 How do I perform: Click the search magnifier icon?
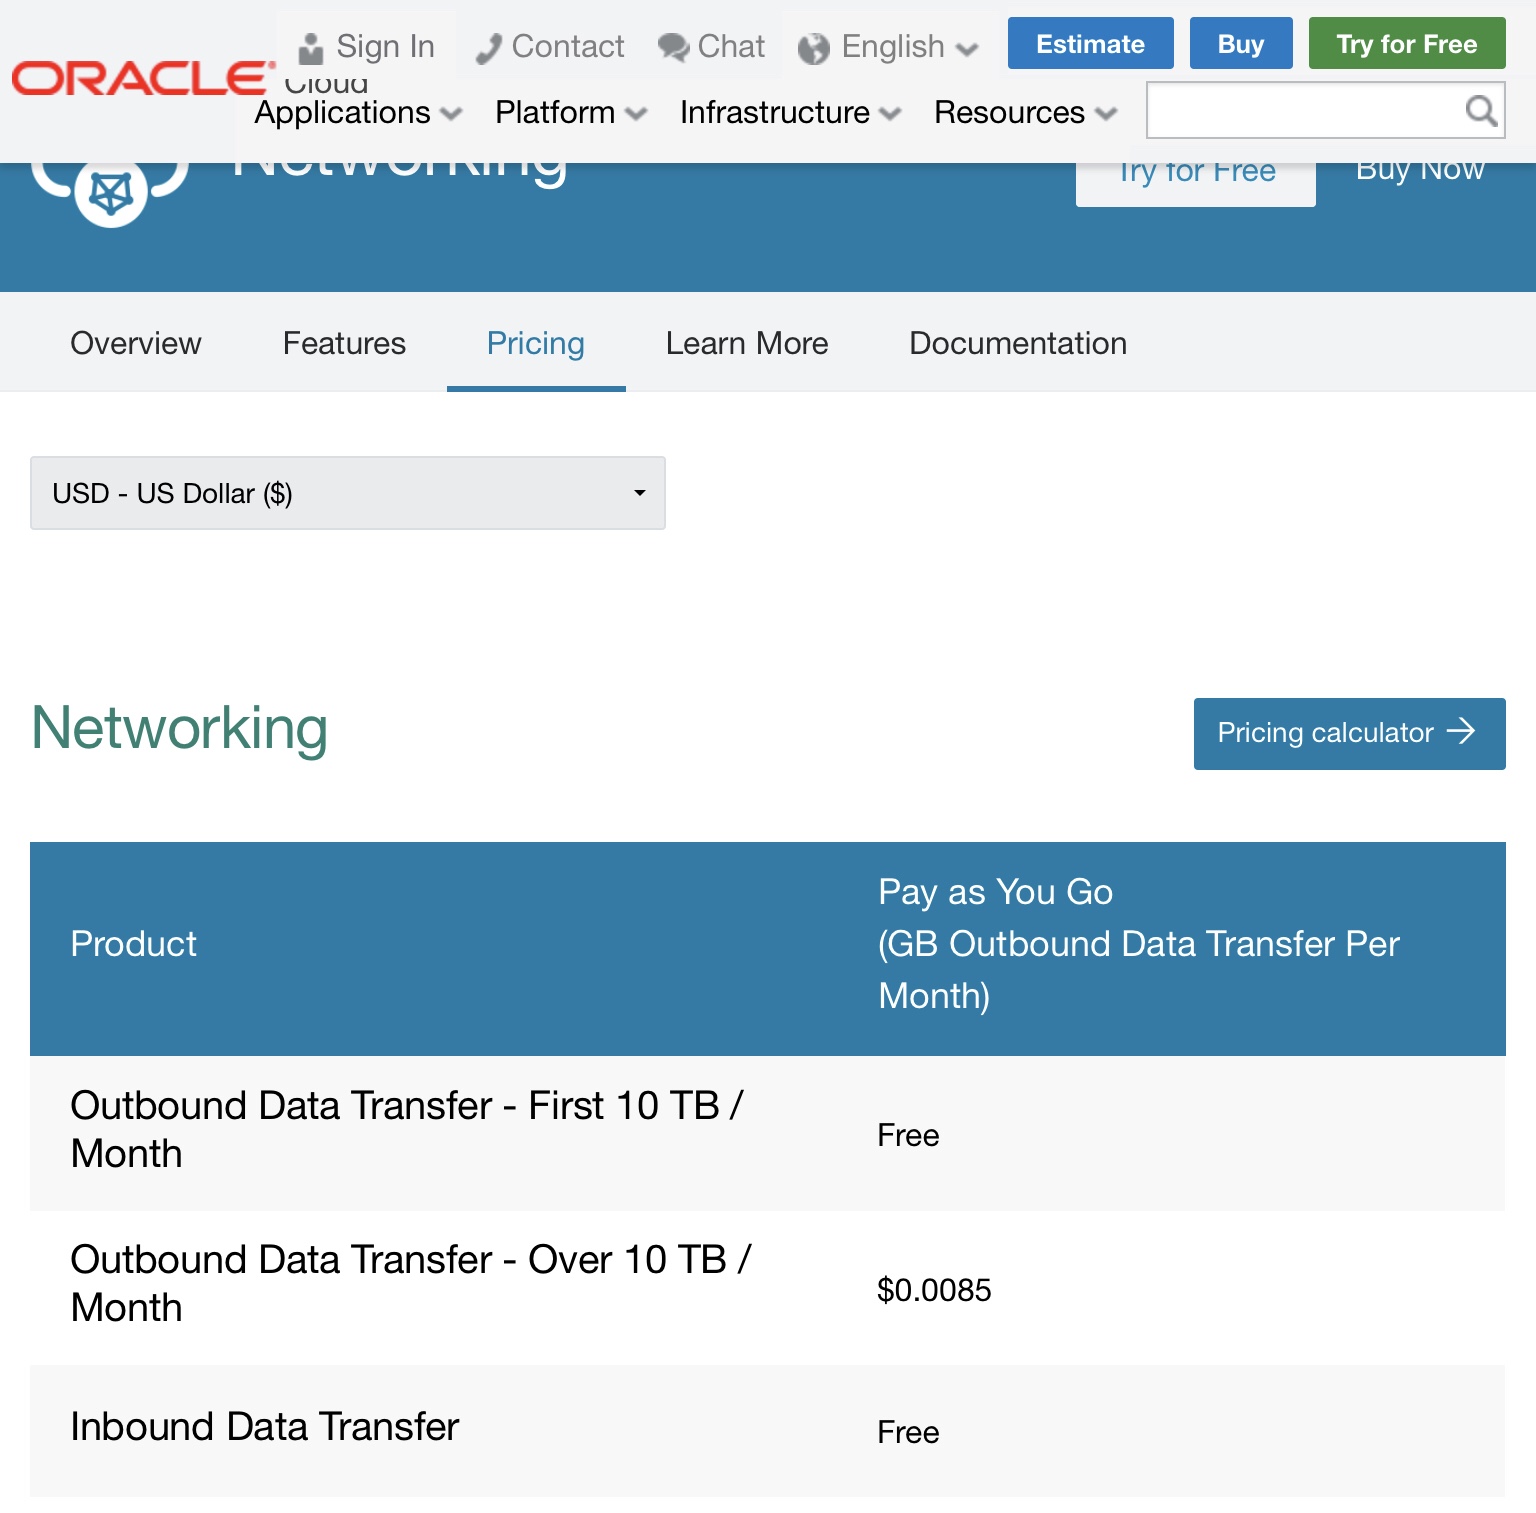coord(1480,110)
